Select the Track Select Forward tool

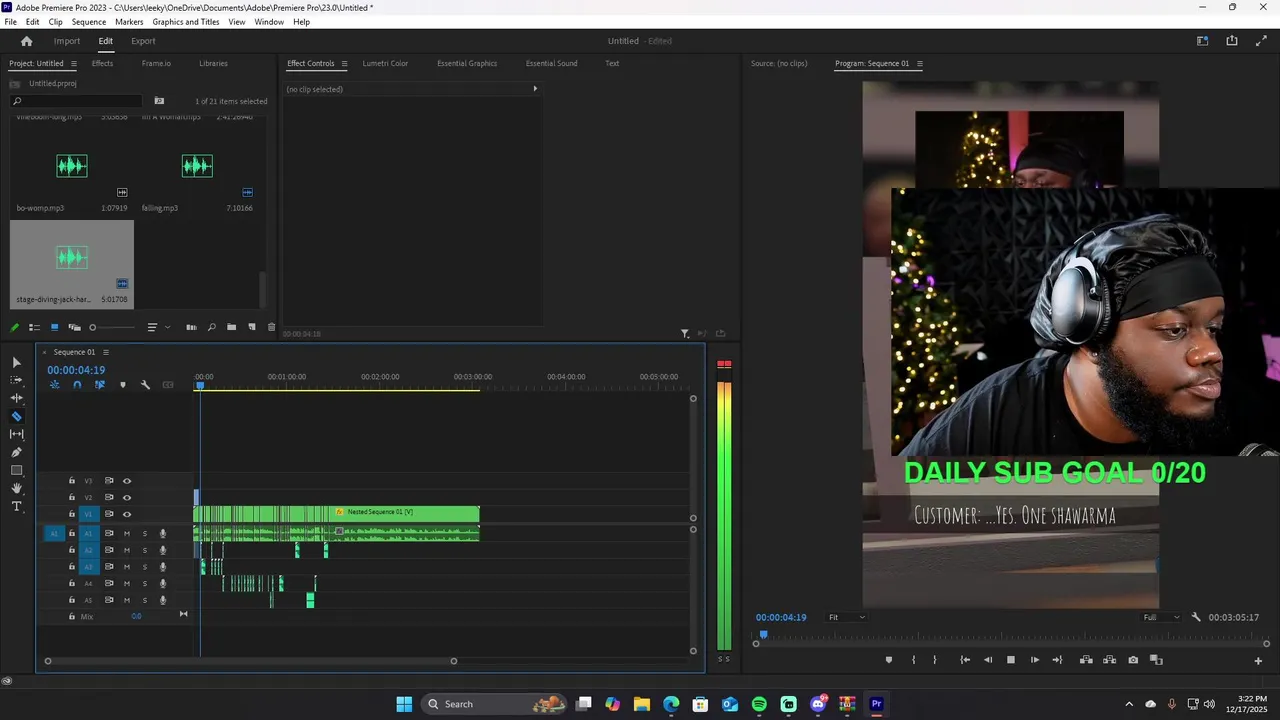pos(16,380)
